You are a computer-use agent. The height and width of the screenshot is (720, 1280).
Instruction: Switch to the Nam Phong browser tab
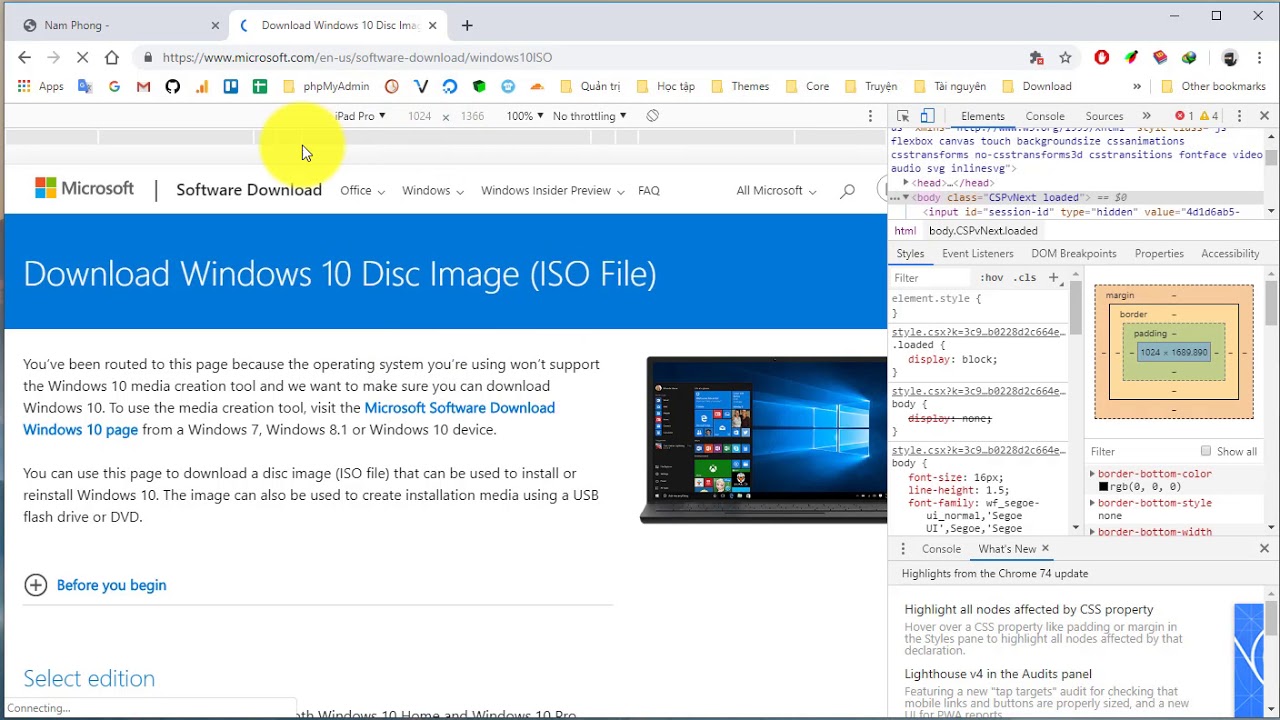[x=120, y=25]
